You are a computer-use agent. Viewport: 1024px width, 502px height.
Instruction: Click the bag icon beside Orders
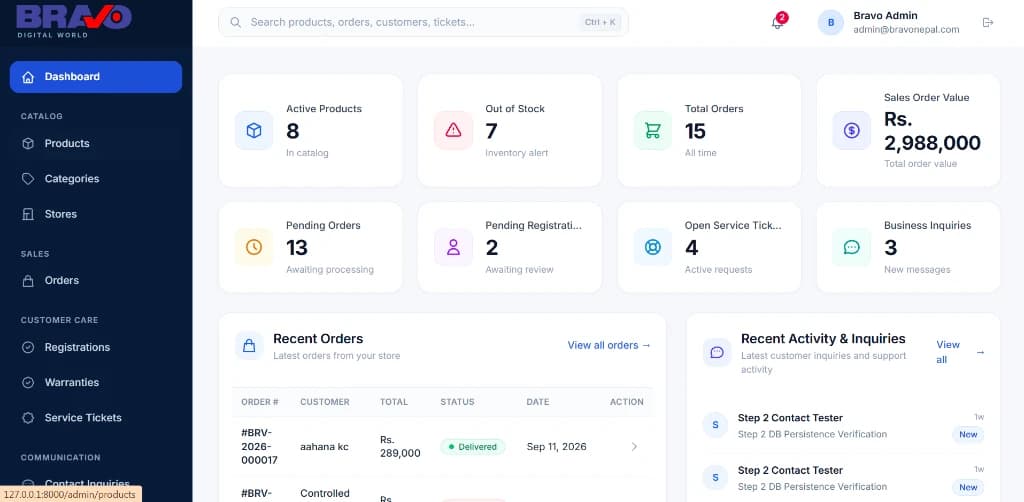pyautogui.click(x=28, y=281)
